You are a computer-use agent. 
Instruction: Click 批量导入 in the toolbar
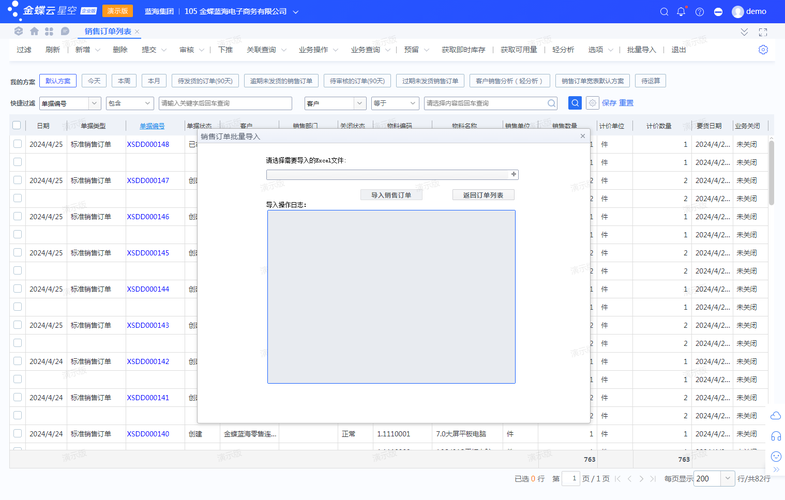coord(641,50)
